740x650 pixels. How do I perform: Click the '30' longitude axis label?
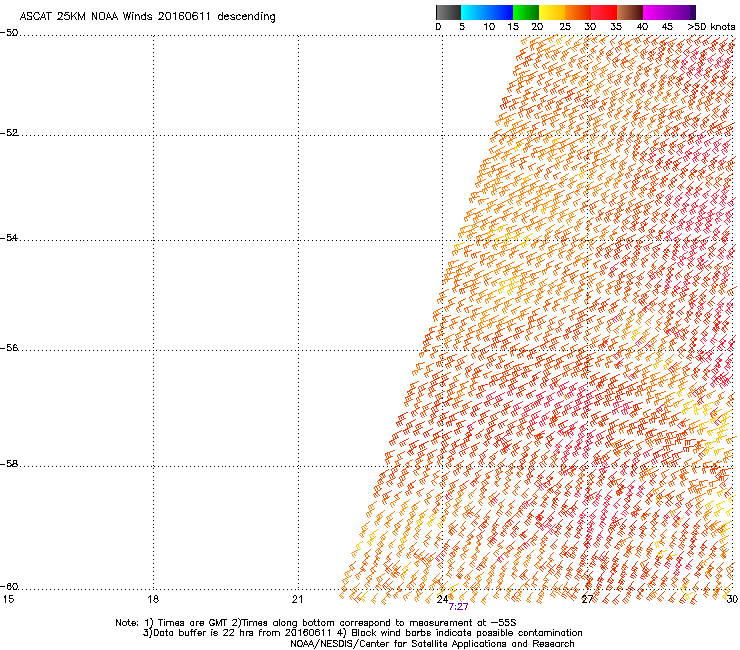point(732,599)
